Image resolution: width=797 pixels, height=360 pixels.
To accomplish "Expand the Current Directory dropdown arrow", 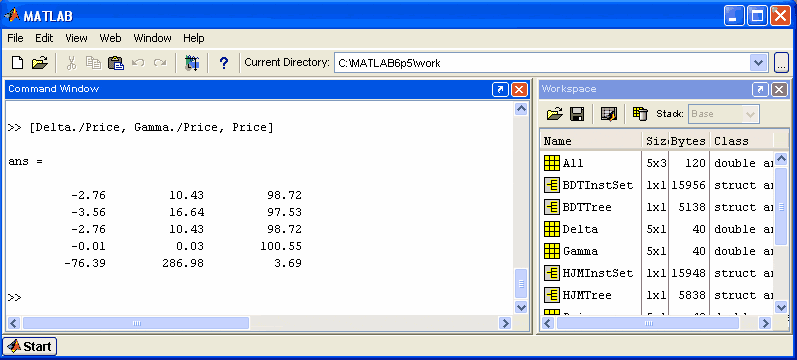I will pyautogui.click(x=758, y=63).
